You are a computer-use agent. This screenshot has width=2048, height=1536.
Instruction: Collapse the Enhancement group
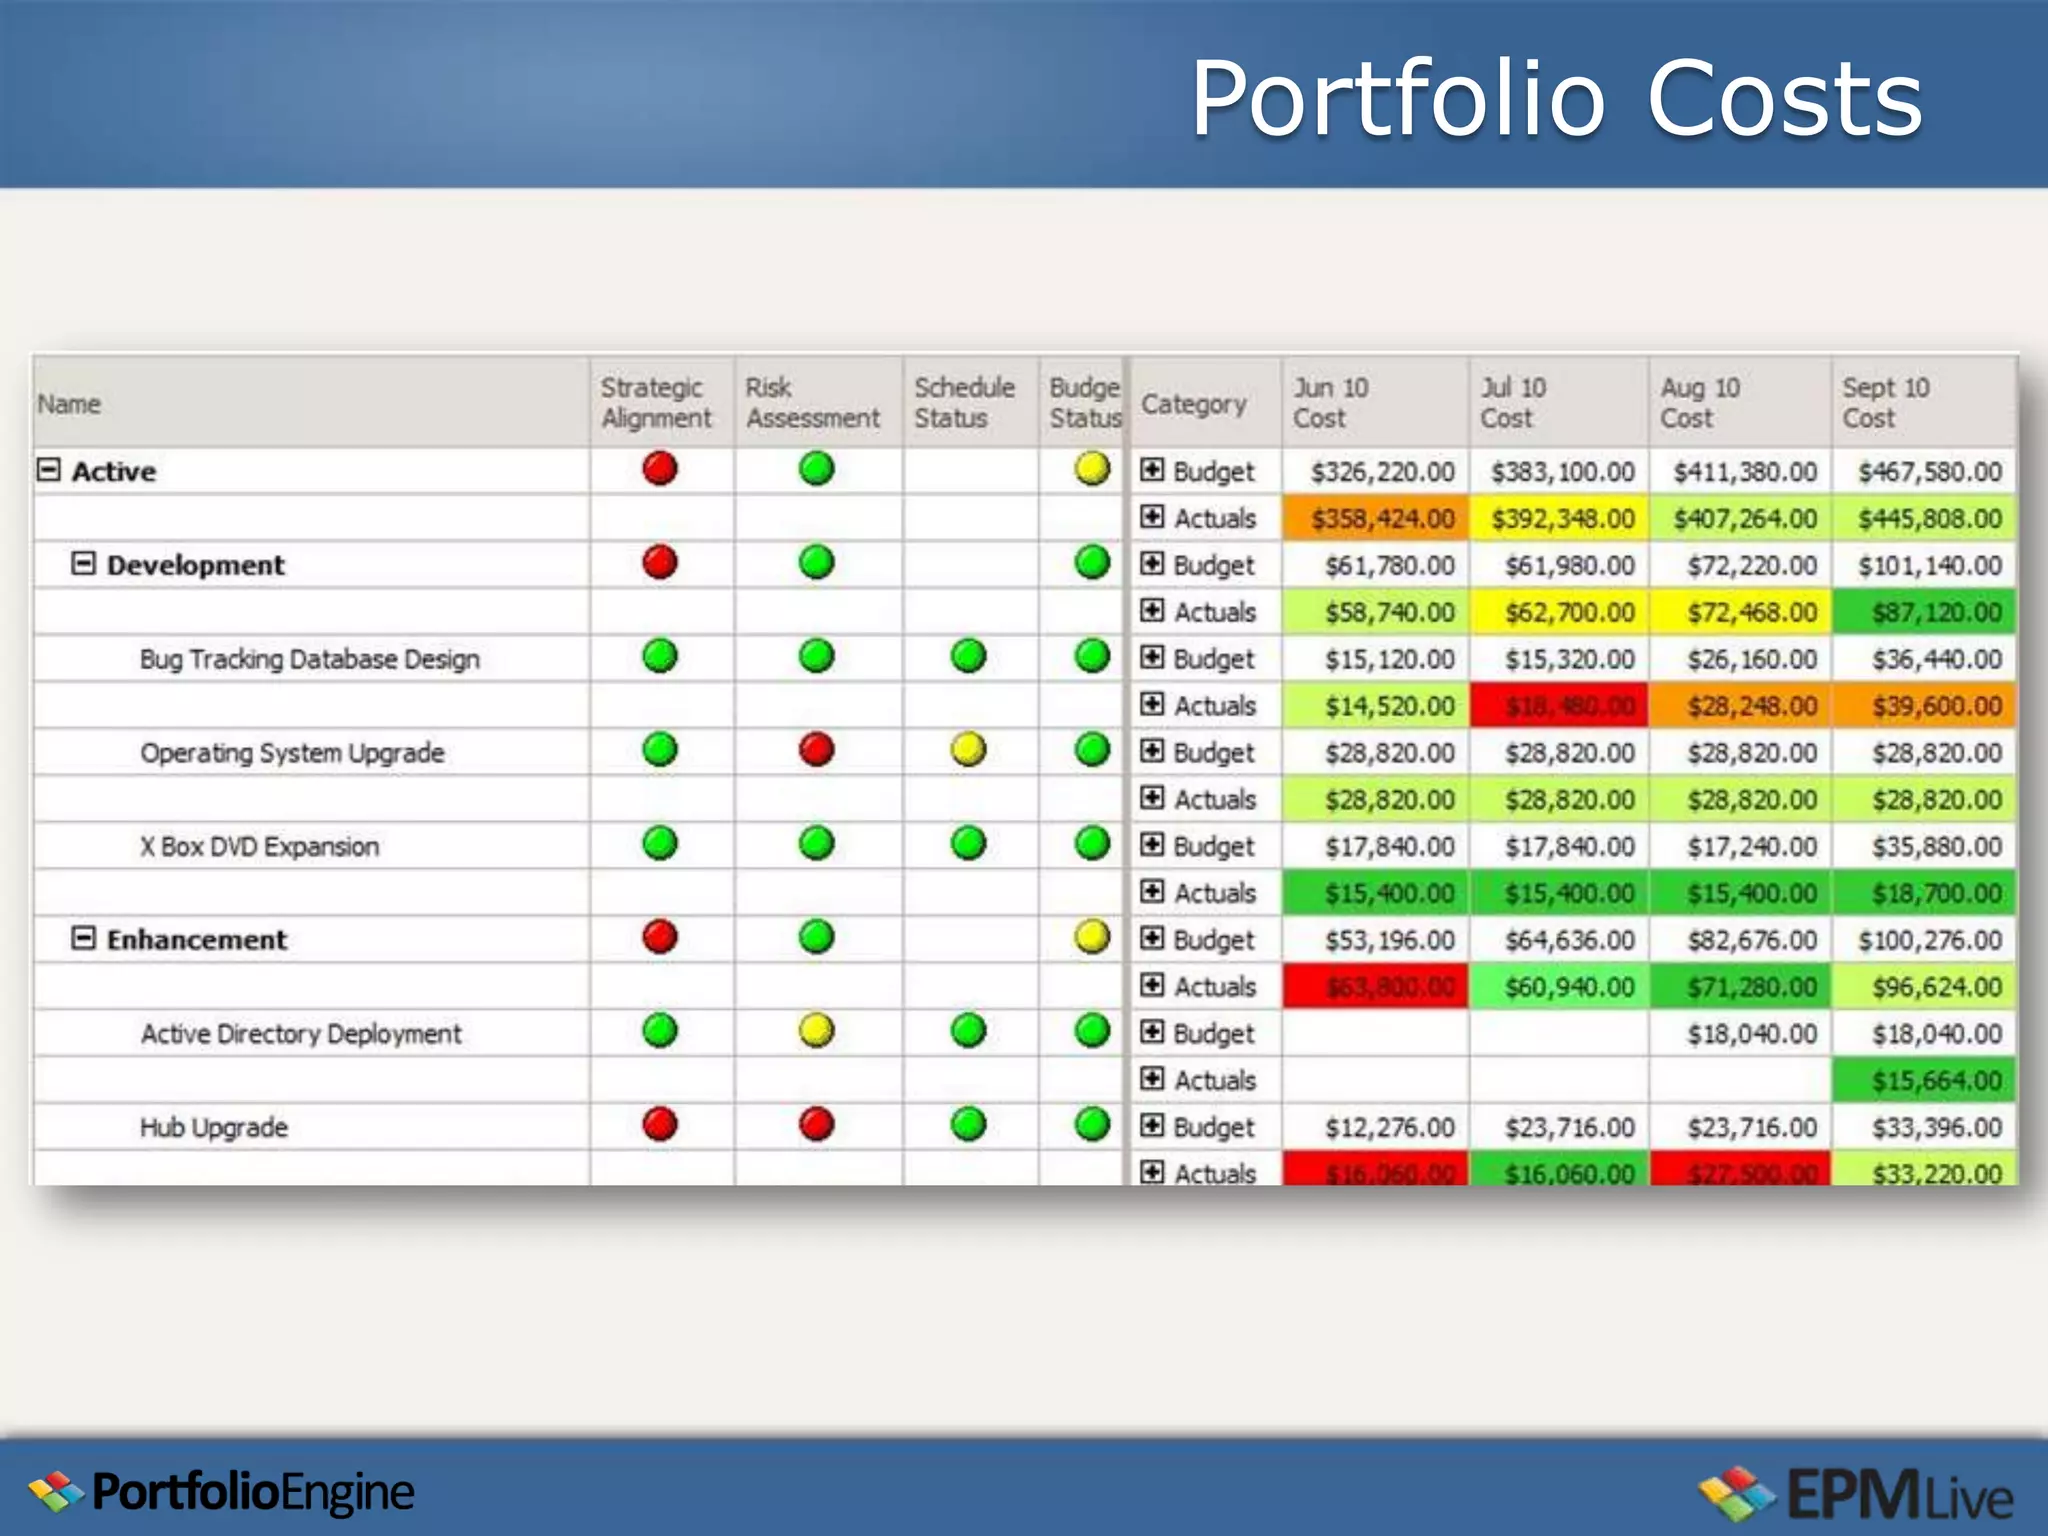click(84, 938)
